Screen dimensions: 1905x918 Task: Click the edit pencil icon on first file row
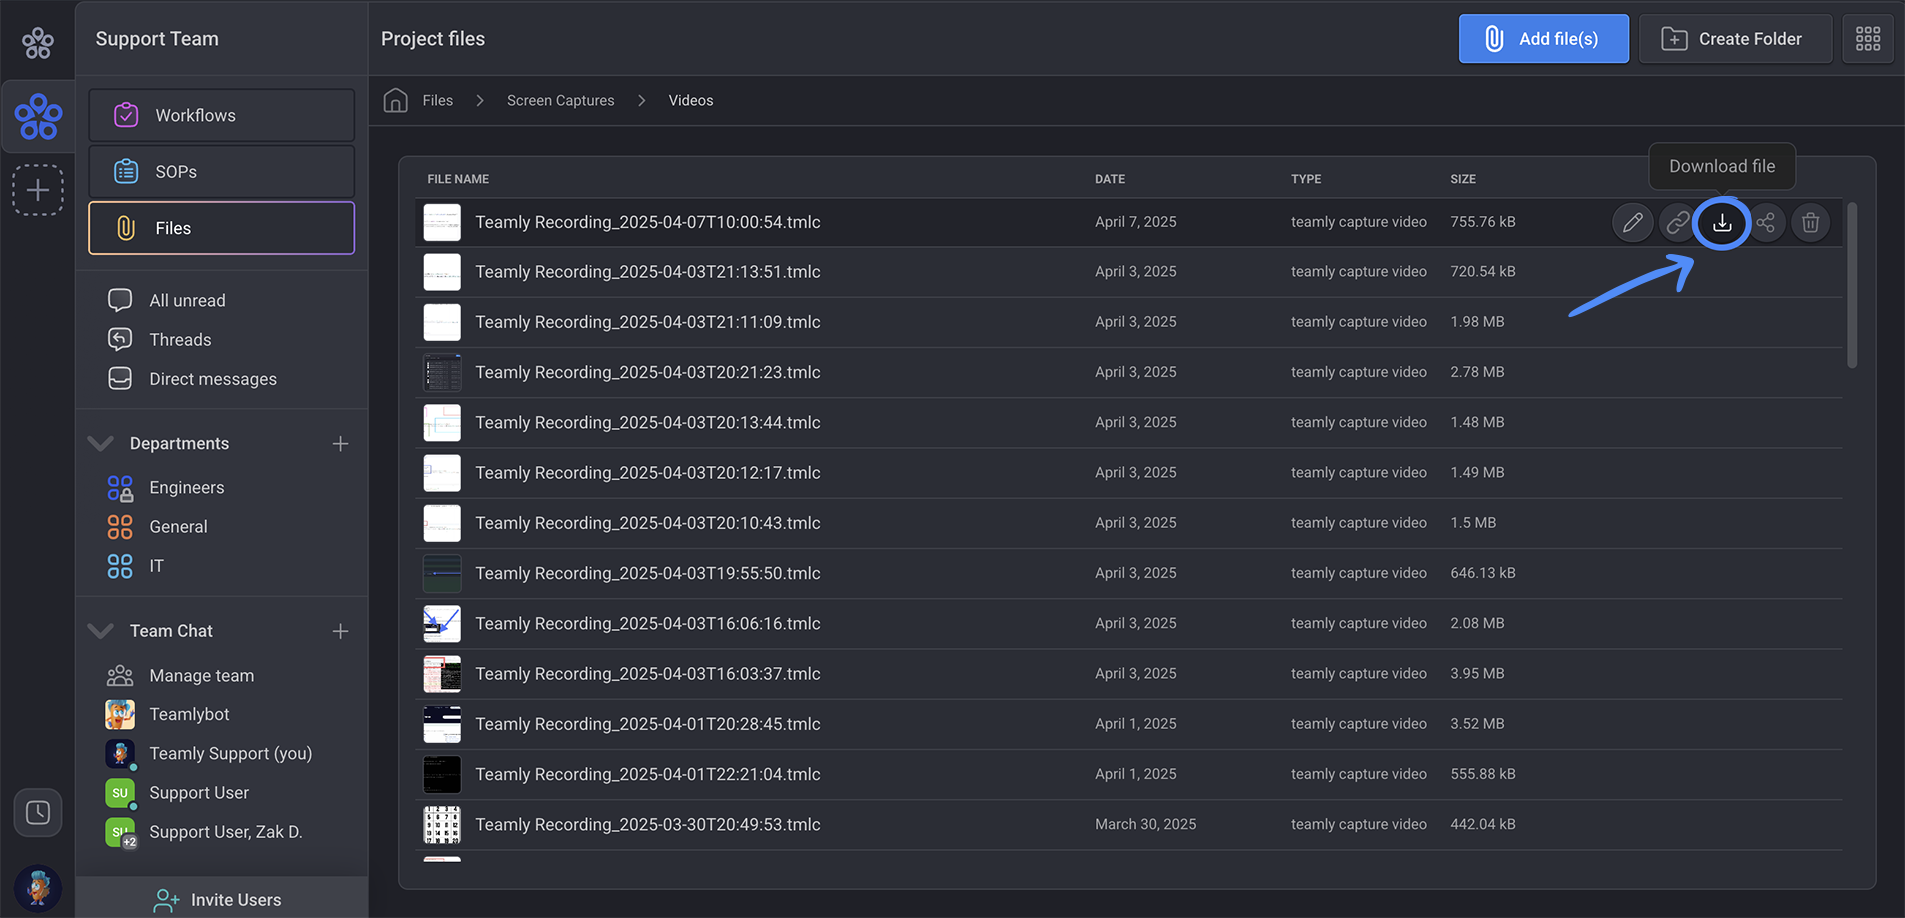[1632, 222]
